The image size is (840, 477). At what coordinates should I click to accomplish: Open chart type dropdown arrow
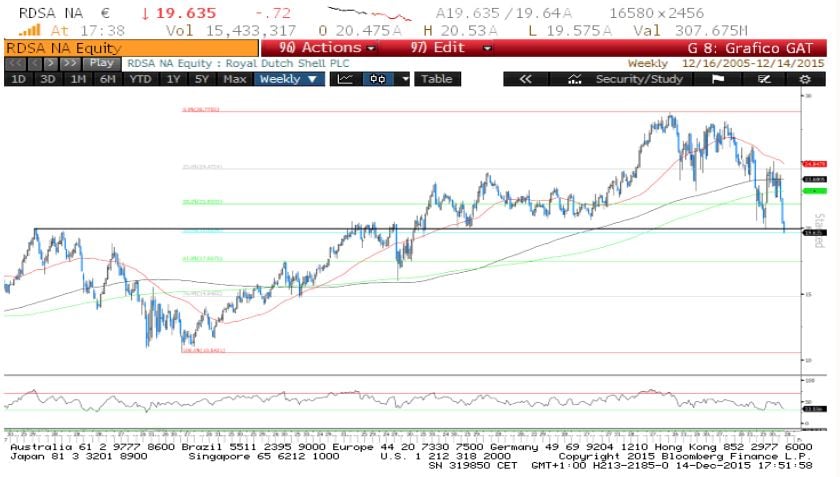tap(405, 79)
